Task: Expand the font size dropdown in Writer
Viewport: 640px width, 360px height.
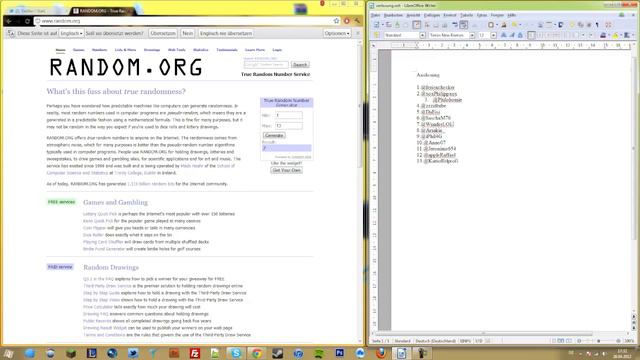Action: point(493,35)
